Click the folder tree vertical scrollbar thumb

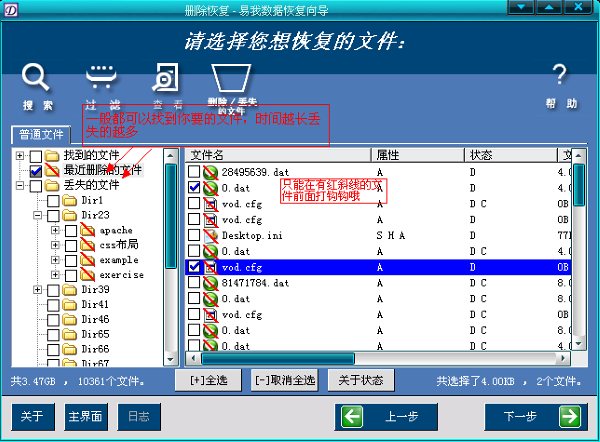(x=171, y=216)
